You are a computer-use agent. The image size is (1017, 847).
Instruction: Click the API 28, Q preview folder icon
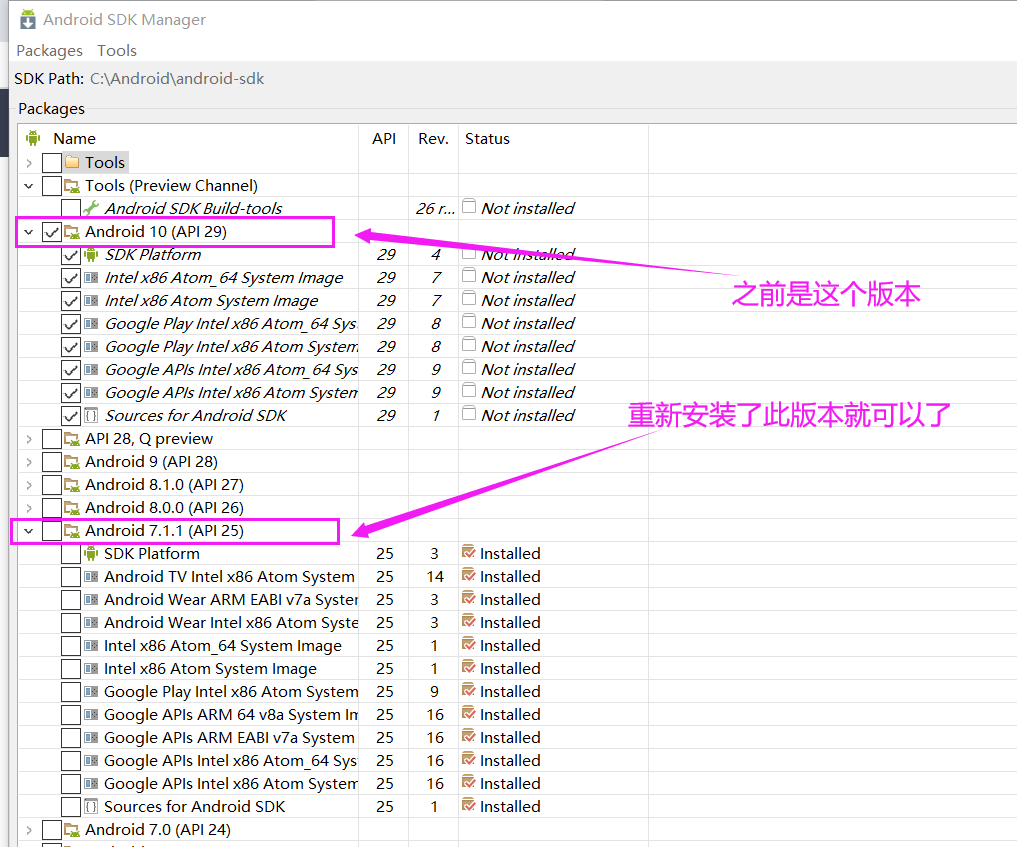tap(72, 440)
